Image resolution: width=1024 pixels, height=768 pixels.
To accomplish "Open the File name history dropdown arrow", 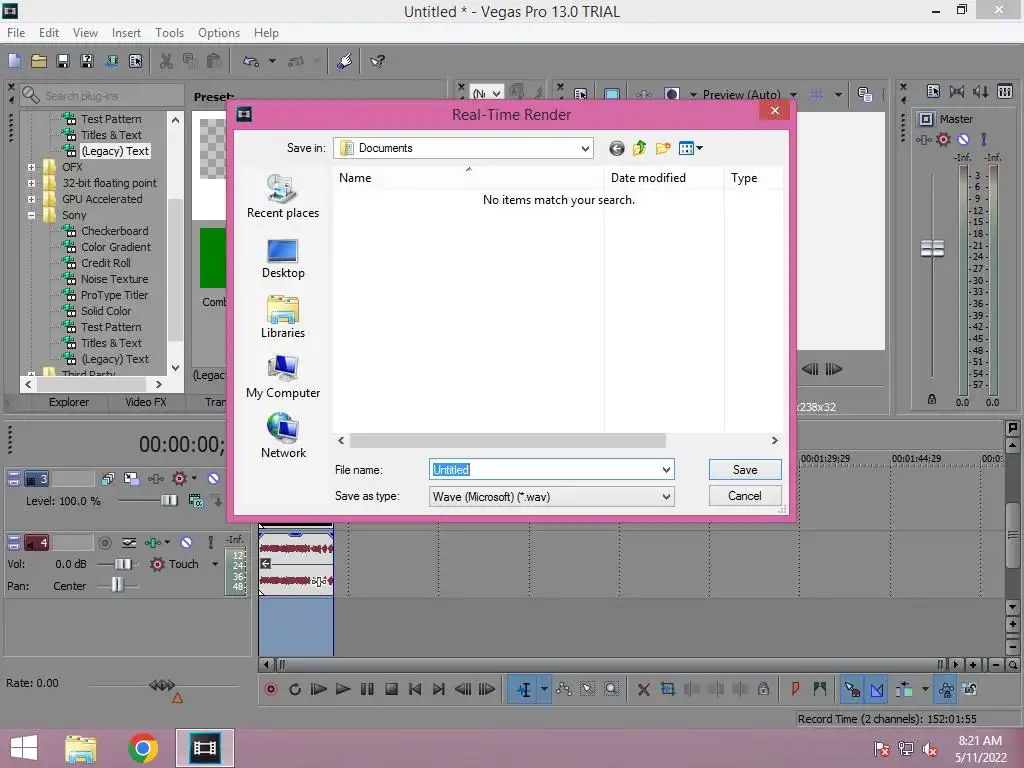I will coord(666,470).
